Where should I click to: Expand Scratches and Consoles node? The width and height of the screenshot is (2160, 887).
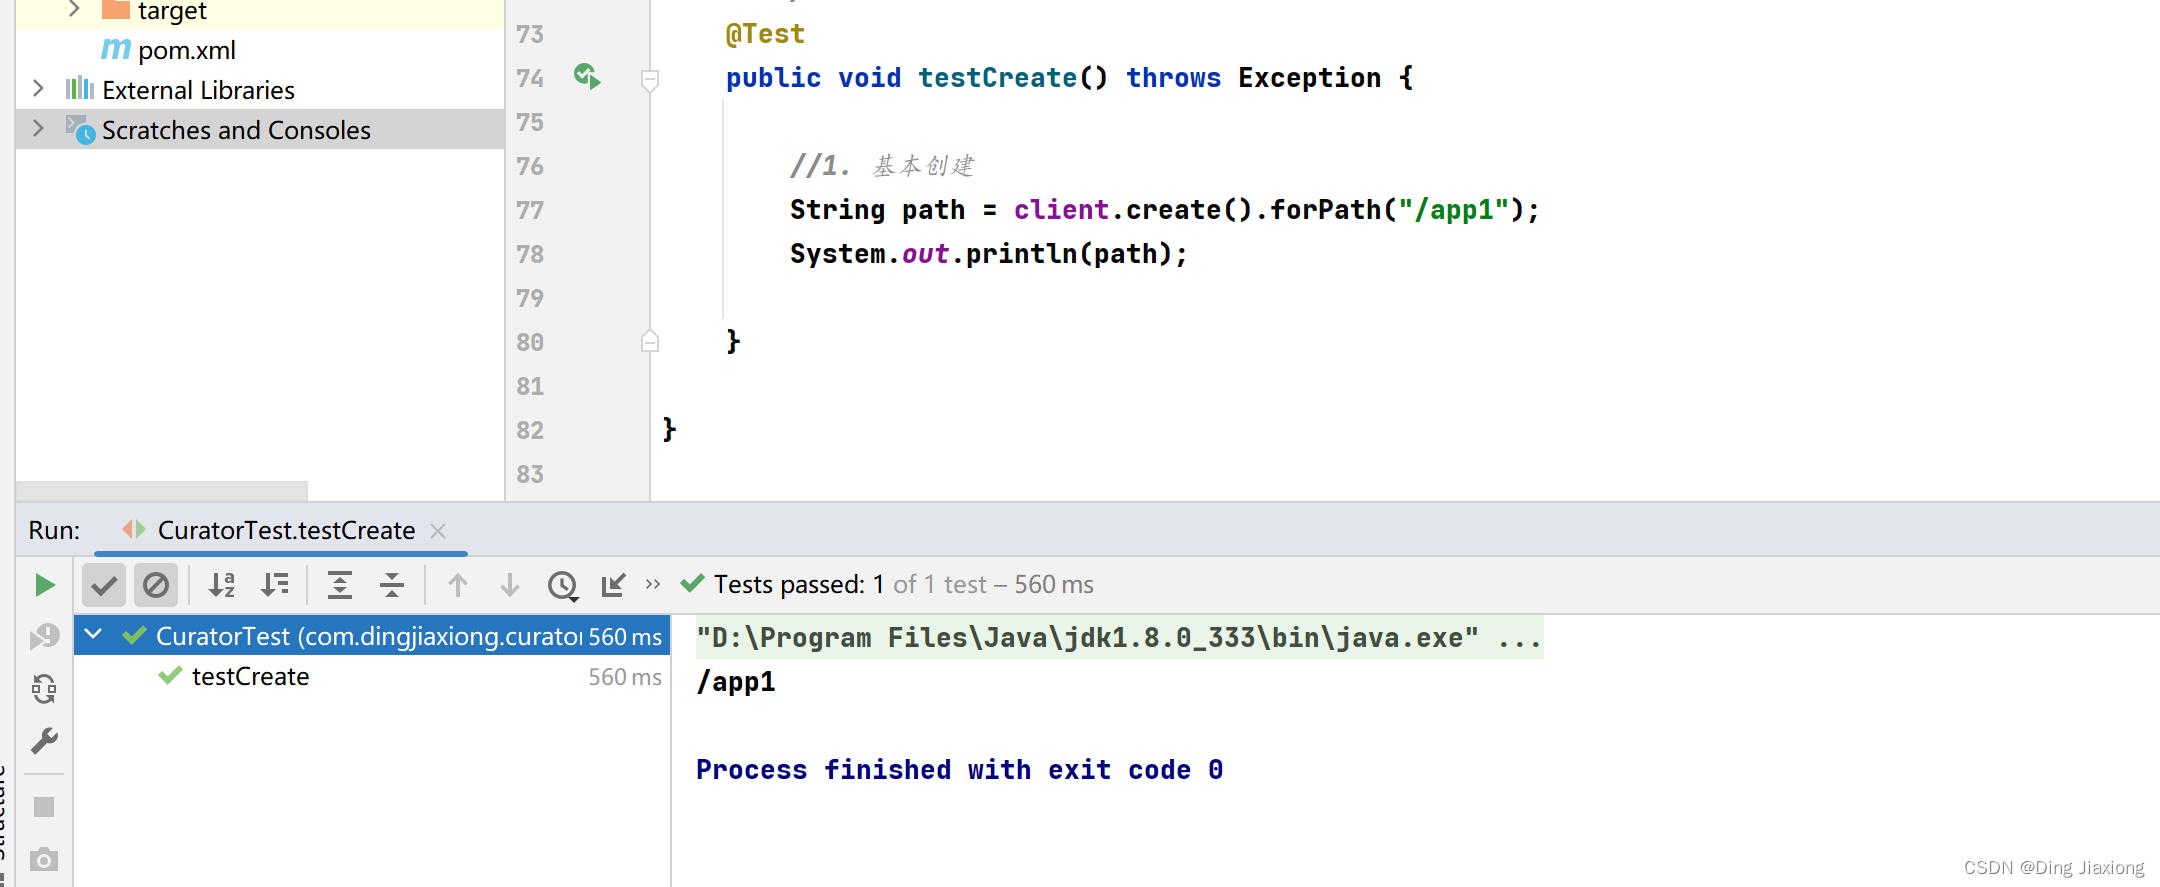(38, 129)
